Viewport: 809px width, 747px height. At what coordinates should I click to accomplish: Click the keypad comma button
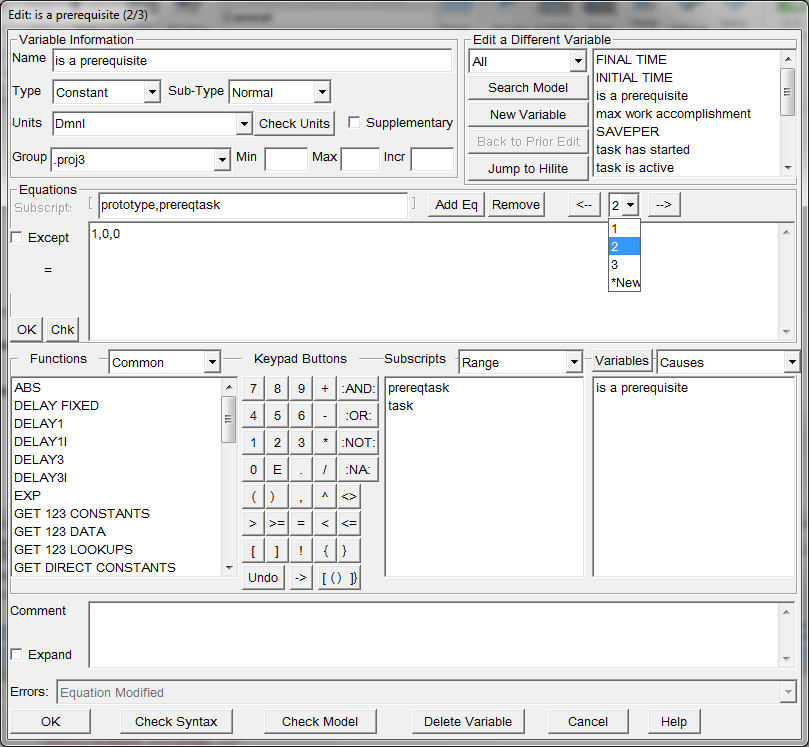click(x=301, y=496)
